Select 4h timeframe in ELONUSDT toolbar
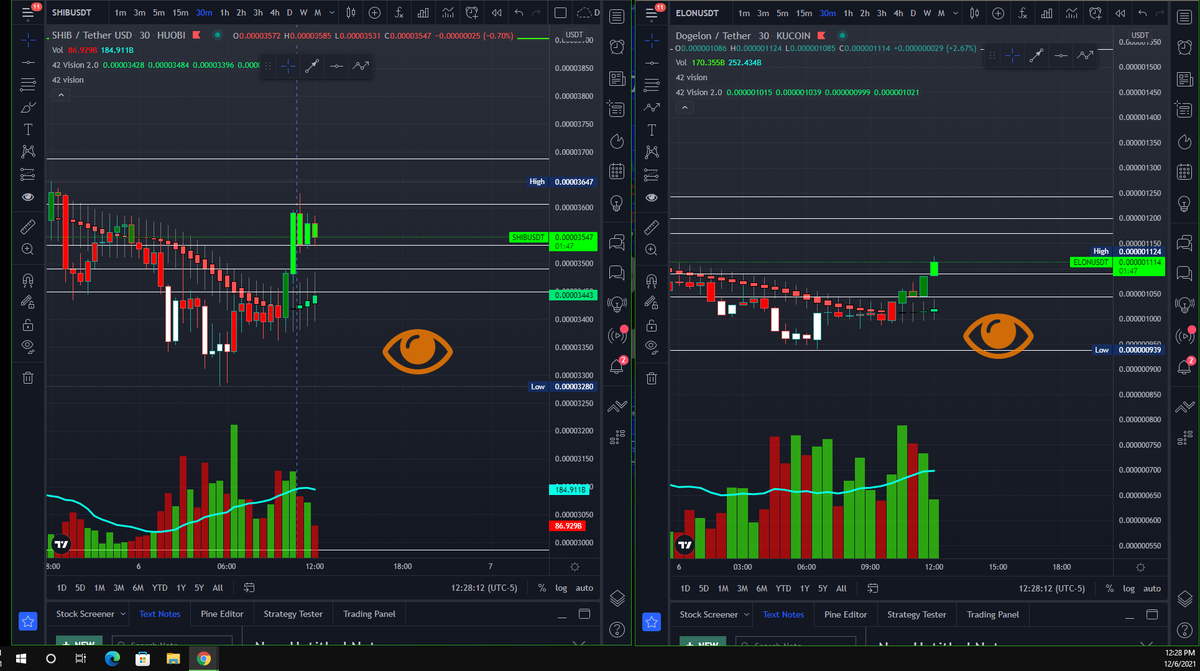This screenshot has height=671, width=1200. coord(899,13)
